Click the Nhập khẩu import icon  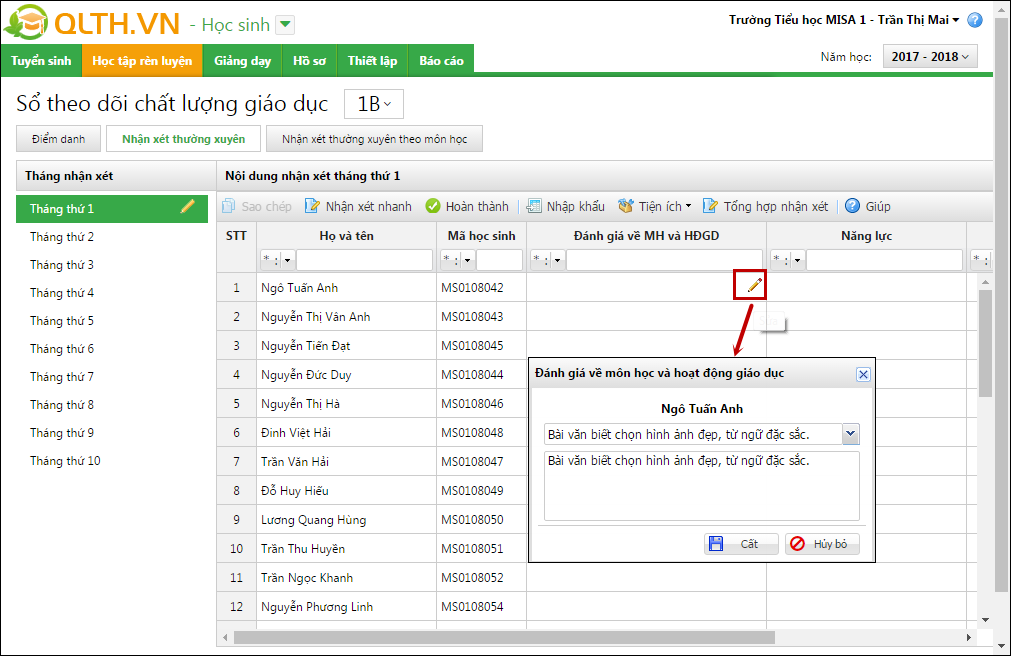pyautogui.click(x=534, y=206)
